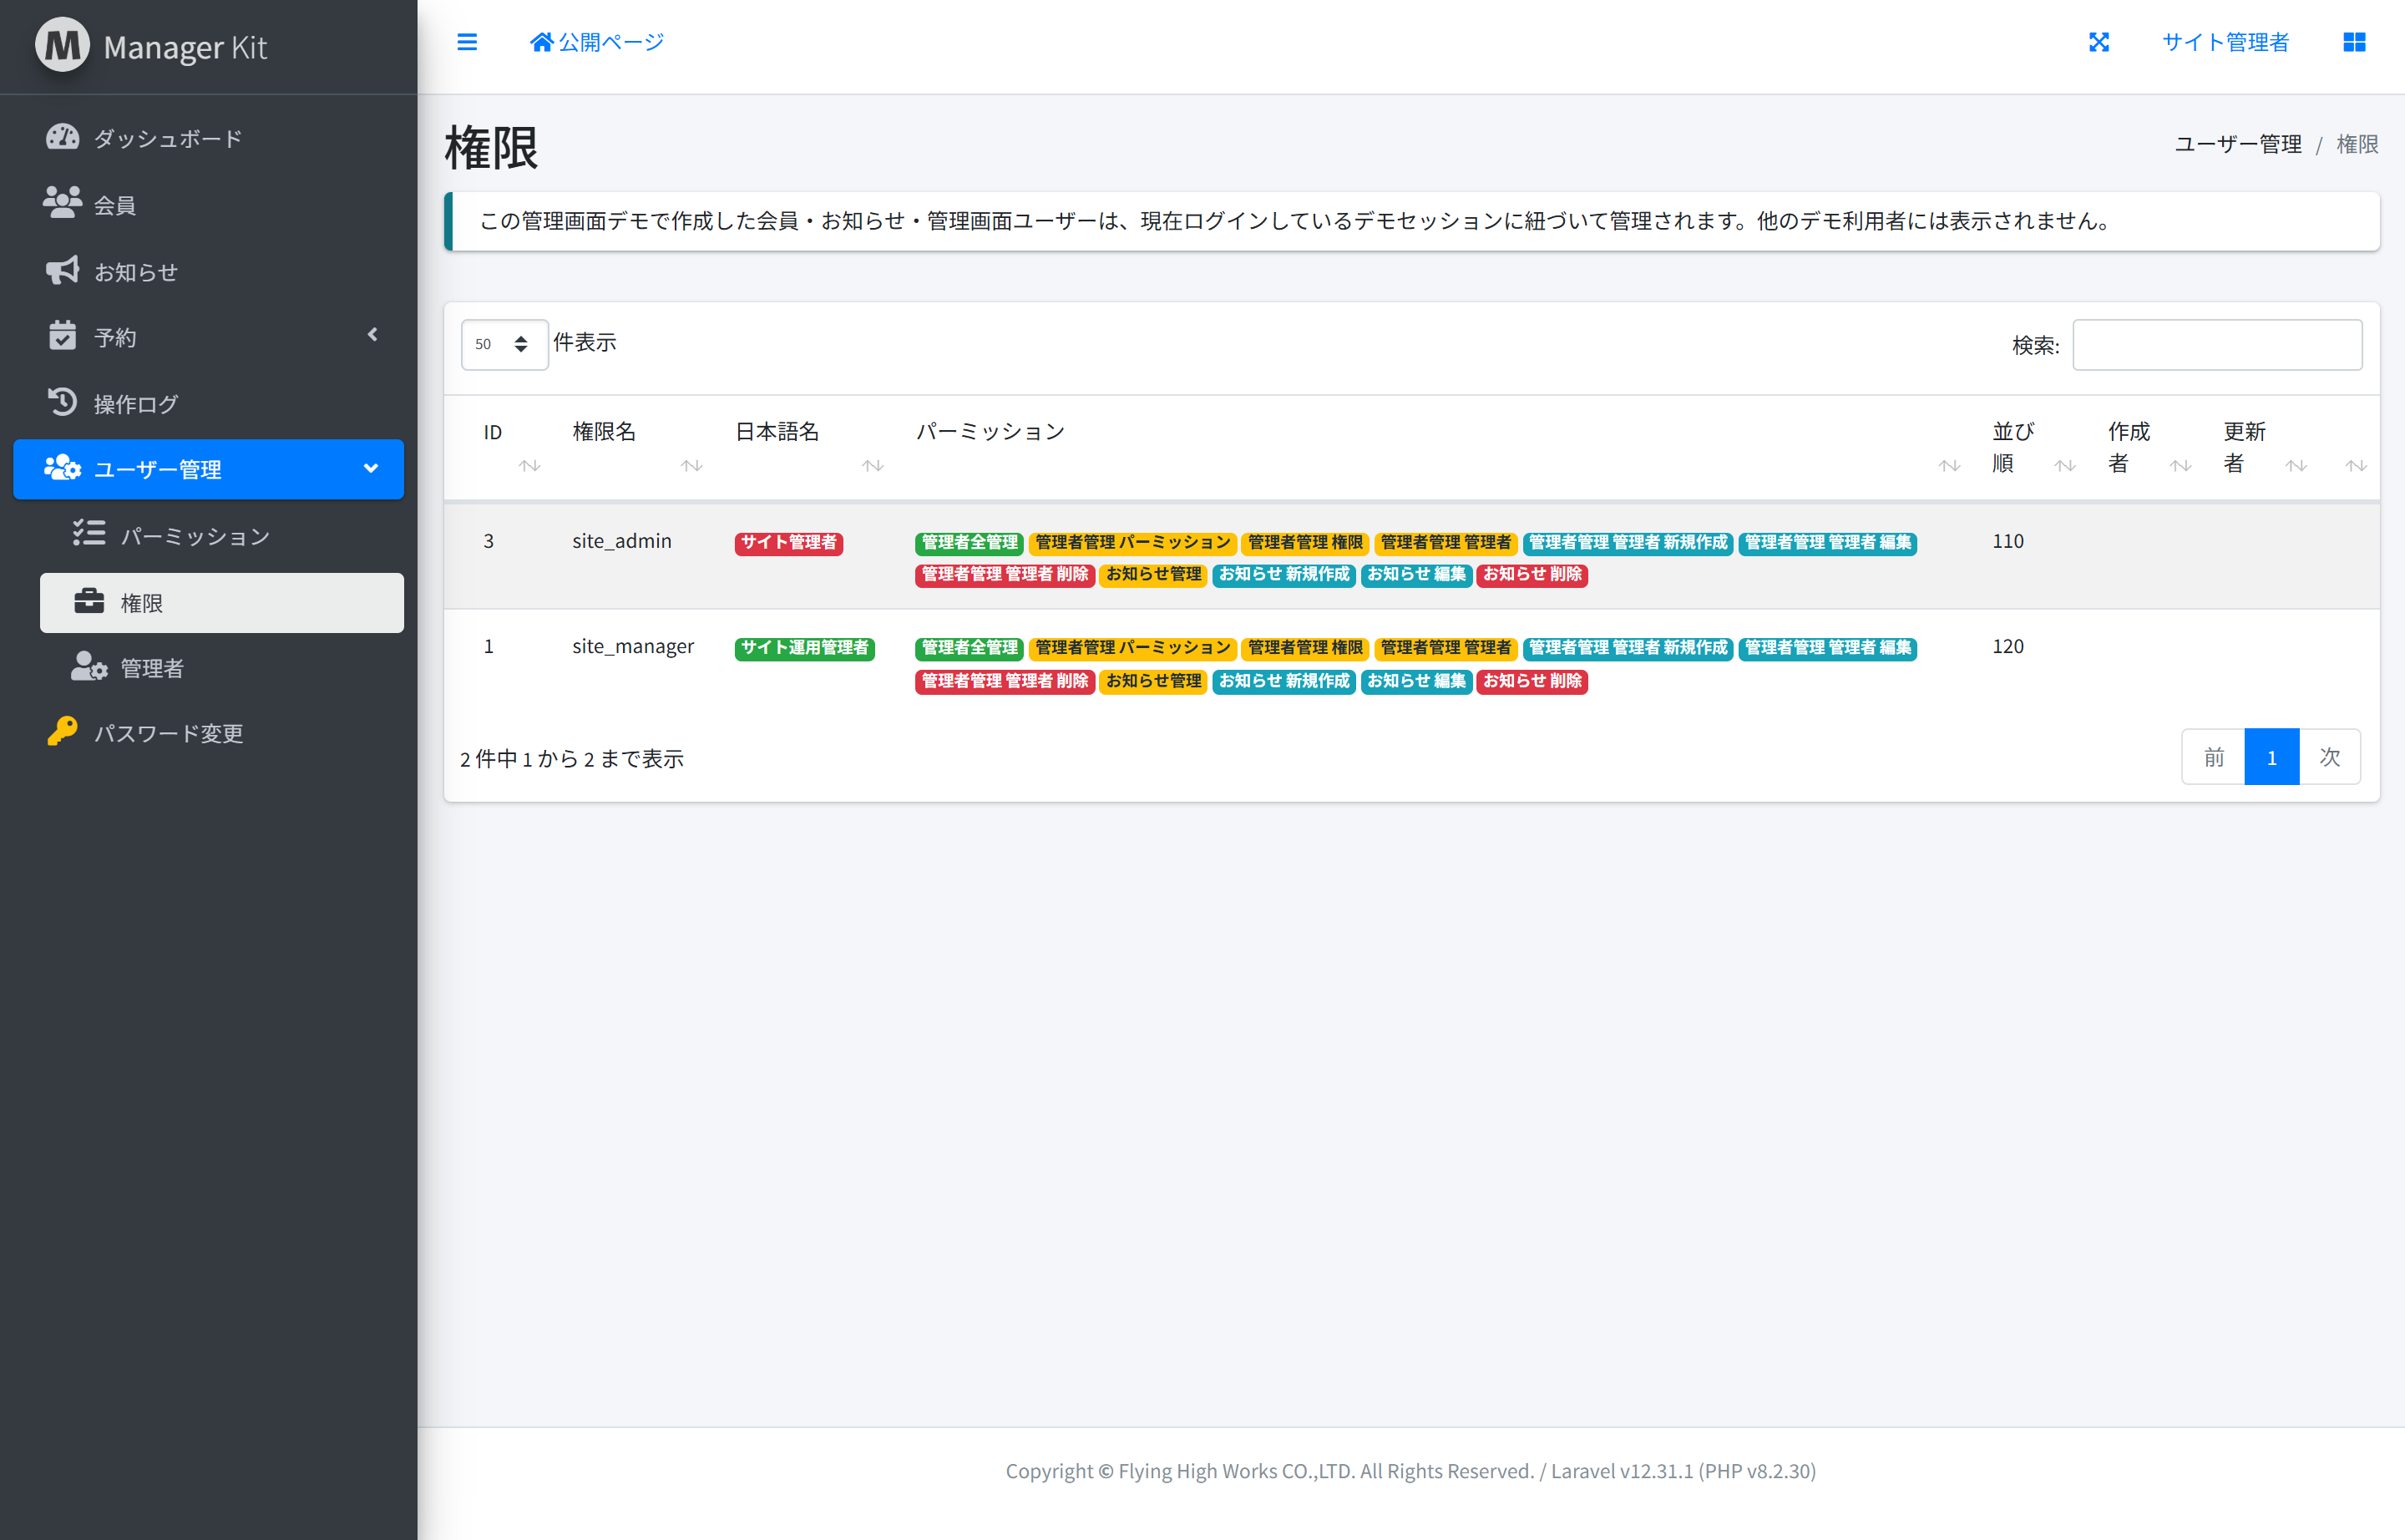2405x1540 pixels.
Task: Open 操作ログ in the sidebar
Action: tap(208, 403)
